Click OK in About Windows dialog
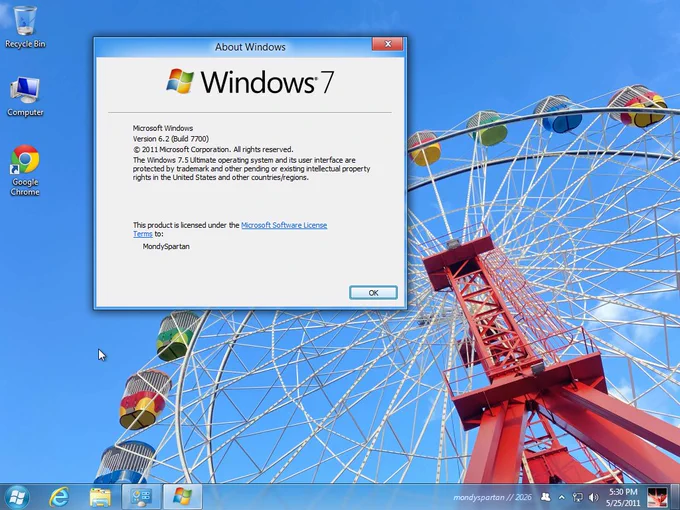Screen dimensions: 680x510 (x=373, y=293)
